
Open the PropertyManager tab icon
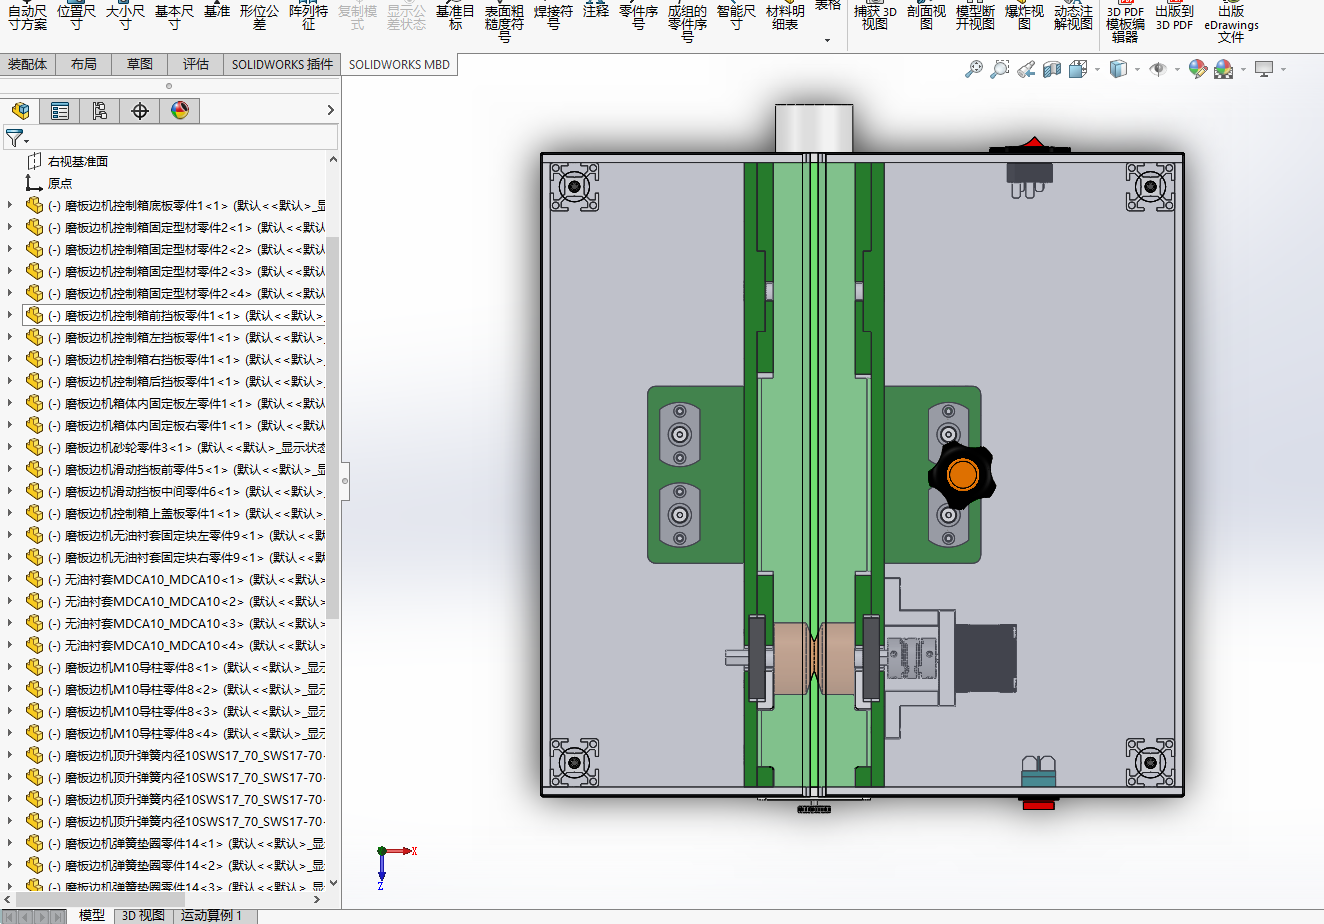pyautogui.click(x=60, y=111)
